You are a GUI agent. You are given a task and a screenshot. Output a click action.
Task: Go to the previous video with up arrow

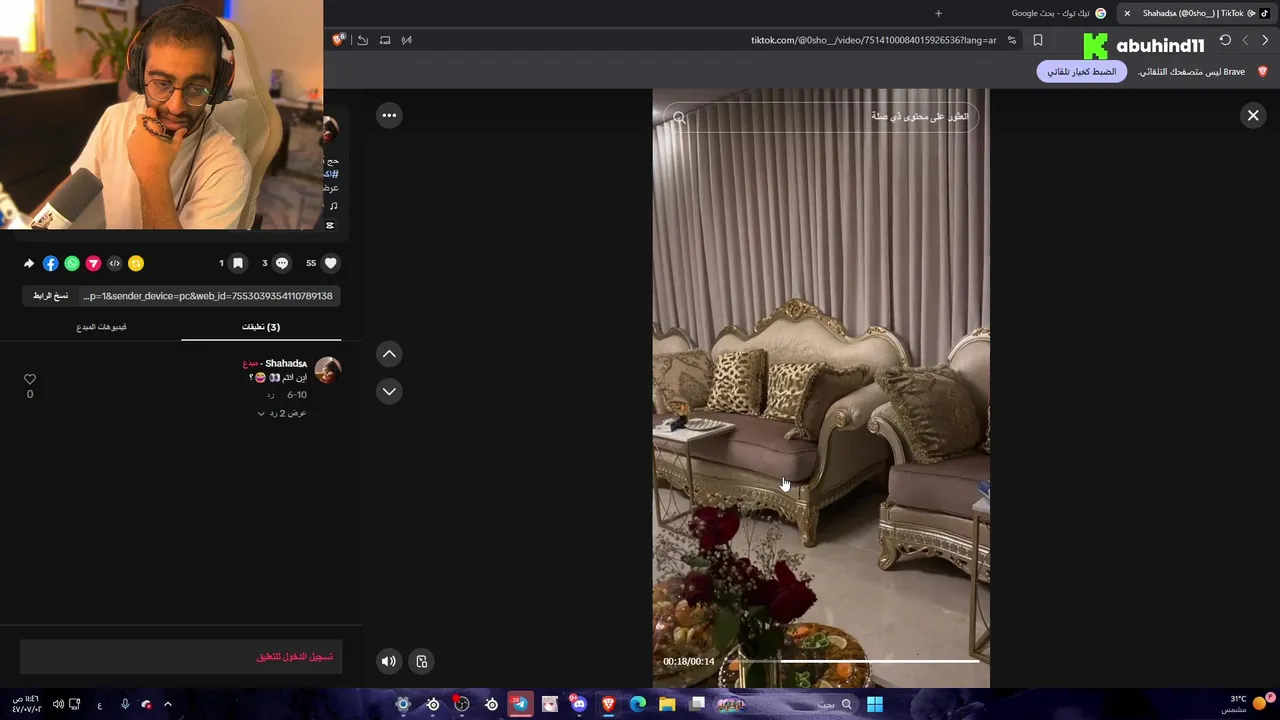click(389, 354)
